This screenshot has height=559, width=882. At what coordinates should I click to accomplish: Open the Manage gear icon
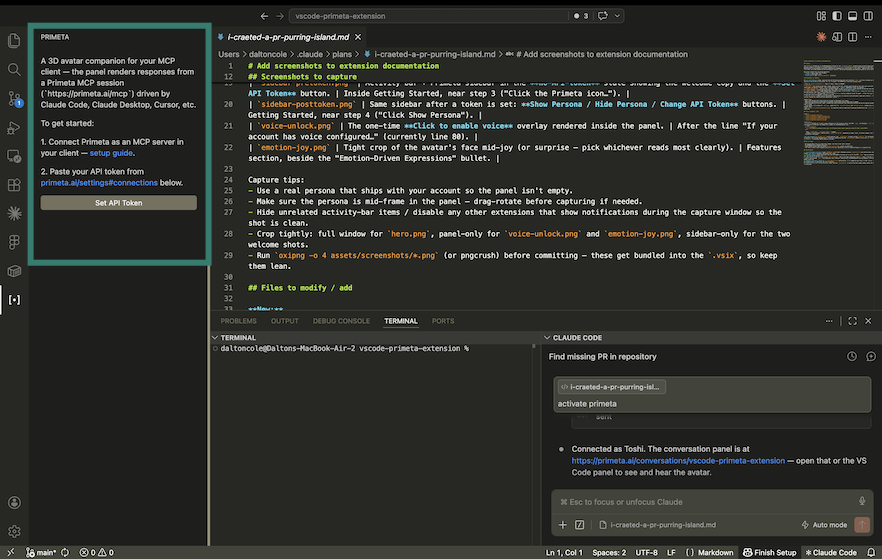[x=14, y=531]
